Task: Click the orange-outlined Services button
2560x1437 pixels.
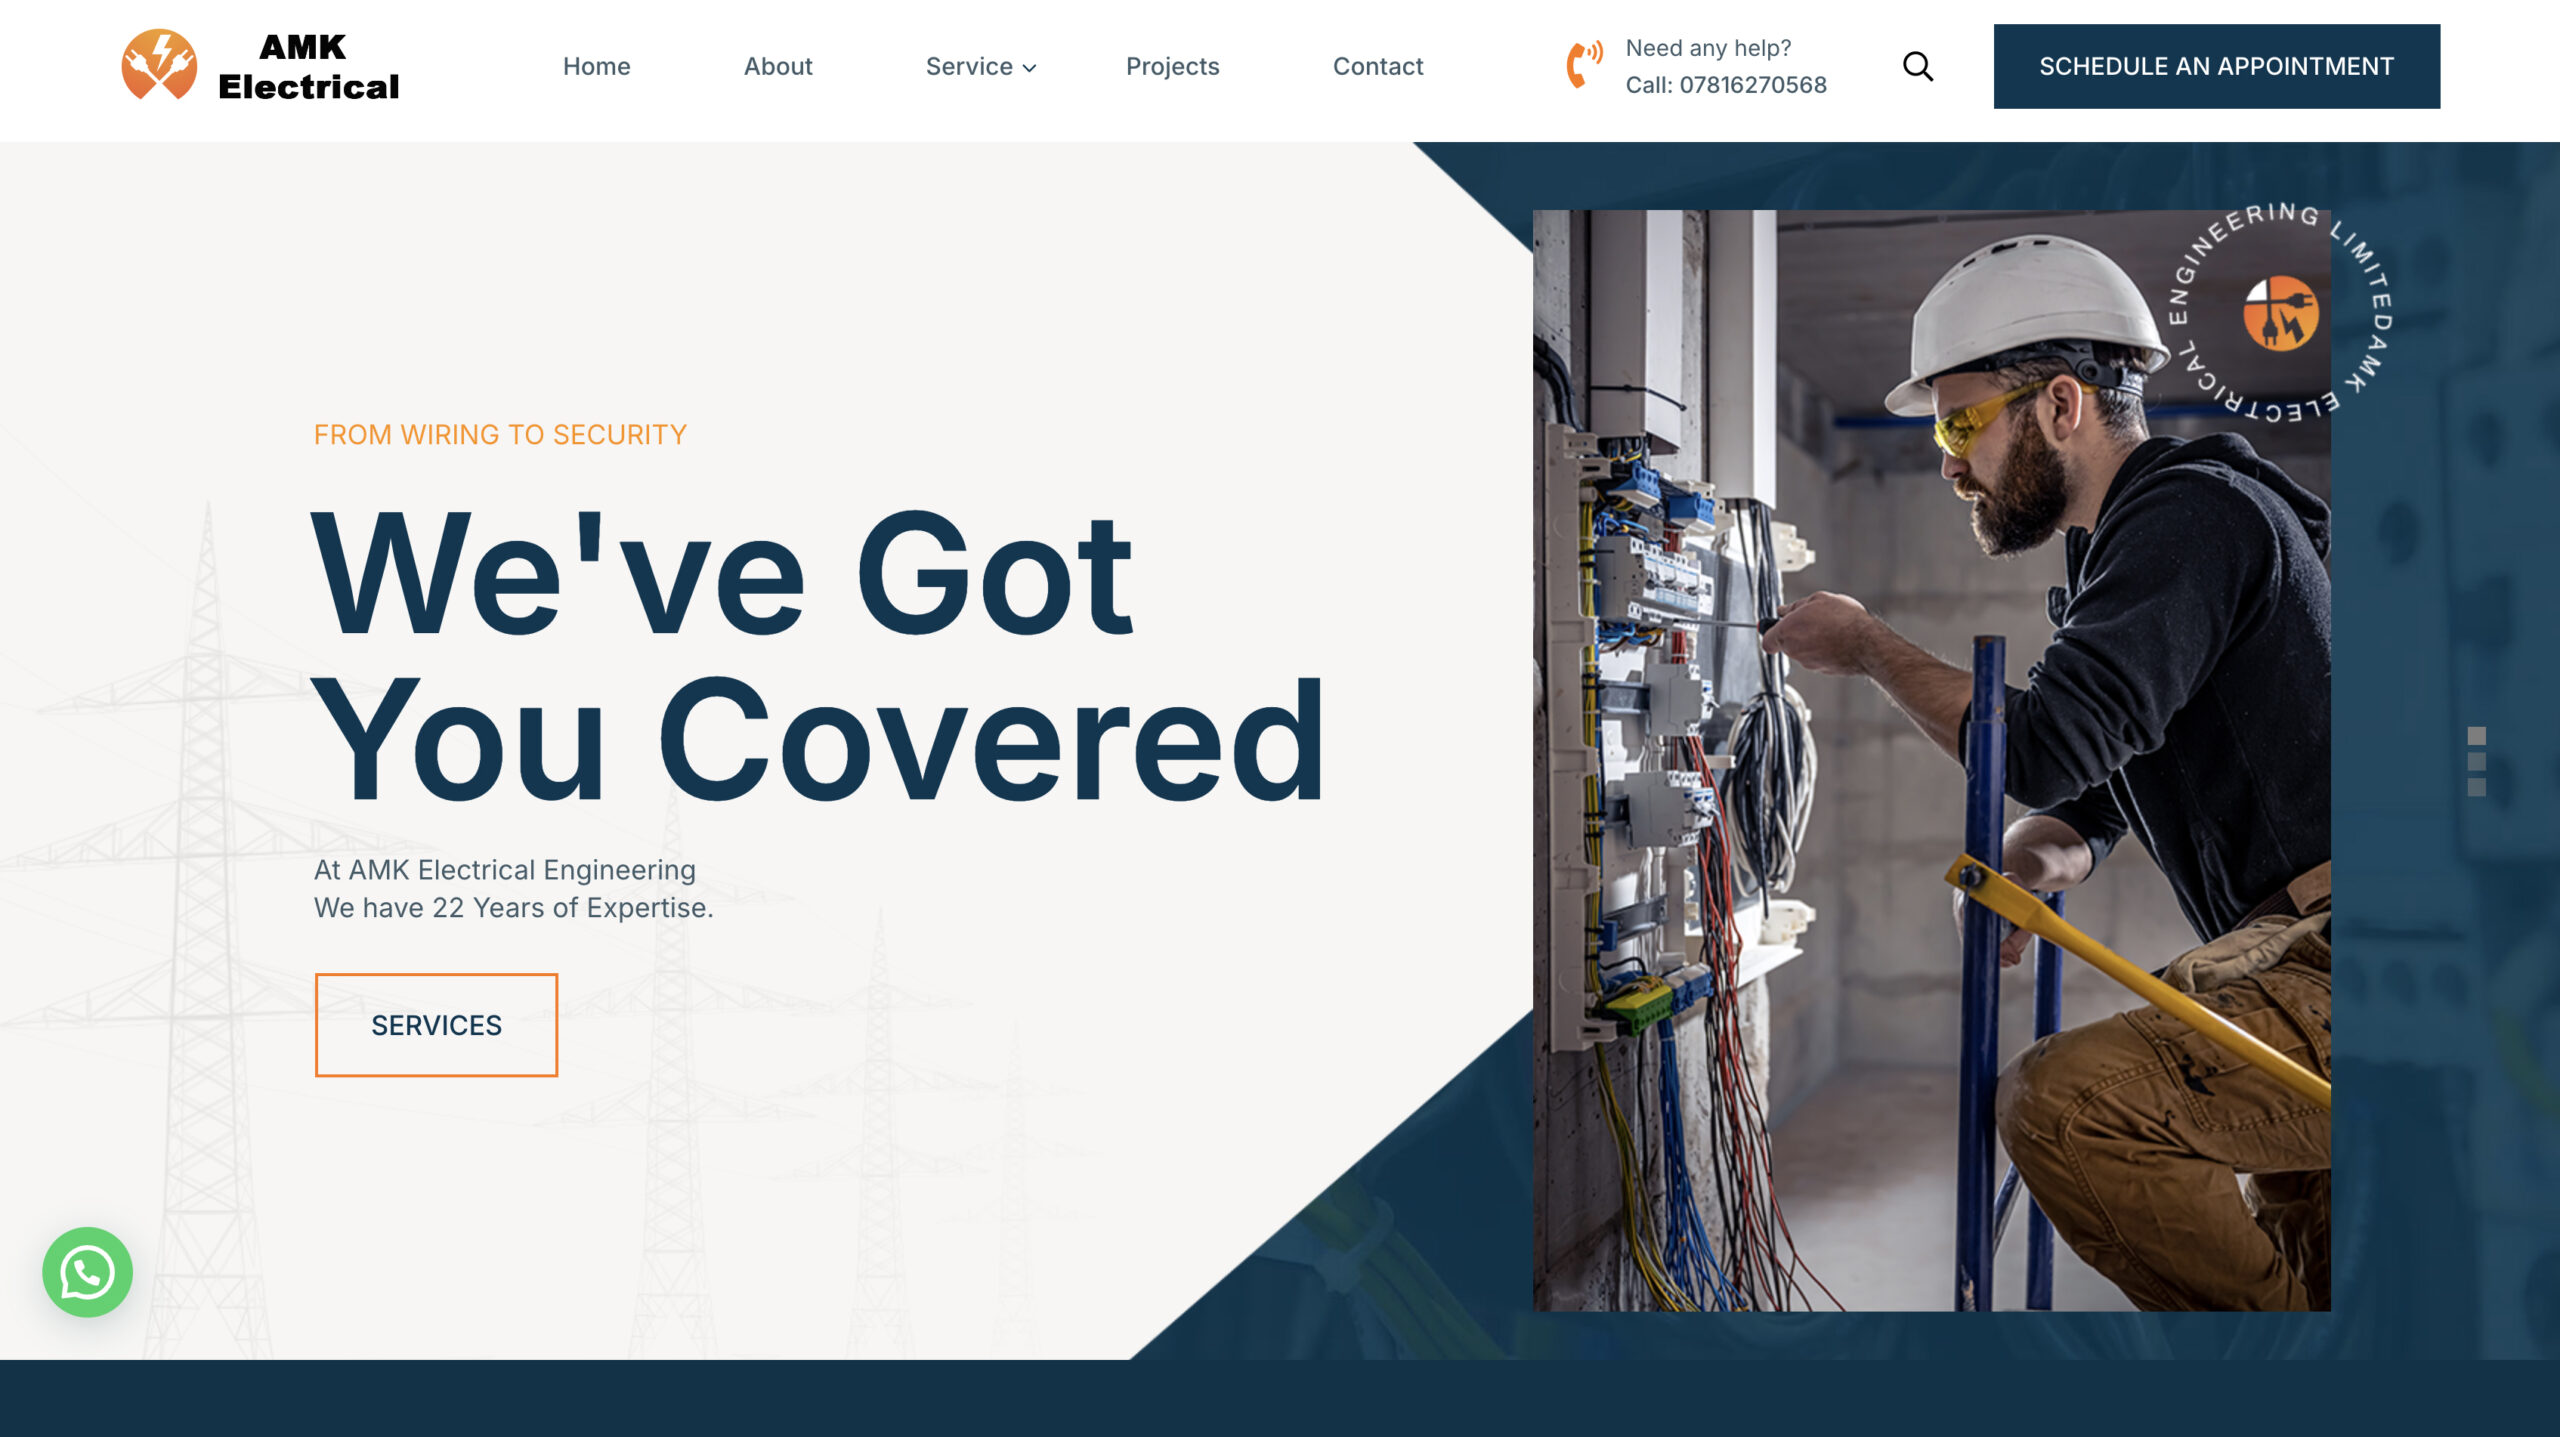Action: (436, 1025)
